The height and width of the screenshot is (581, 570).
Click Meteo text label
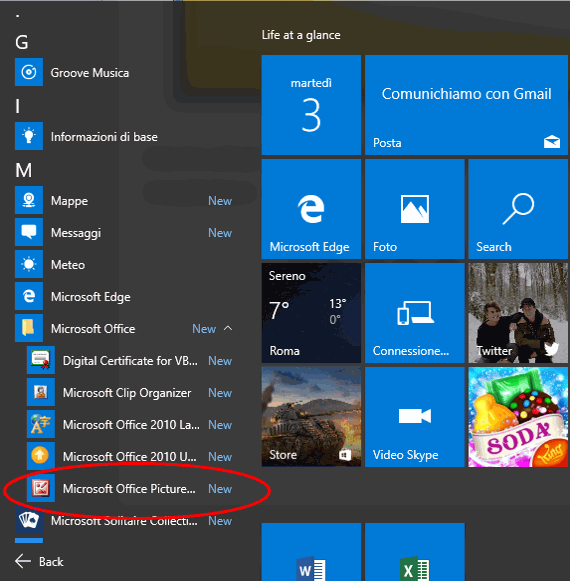click(x=68, y=265)
